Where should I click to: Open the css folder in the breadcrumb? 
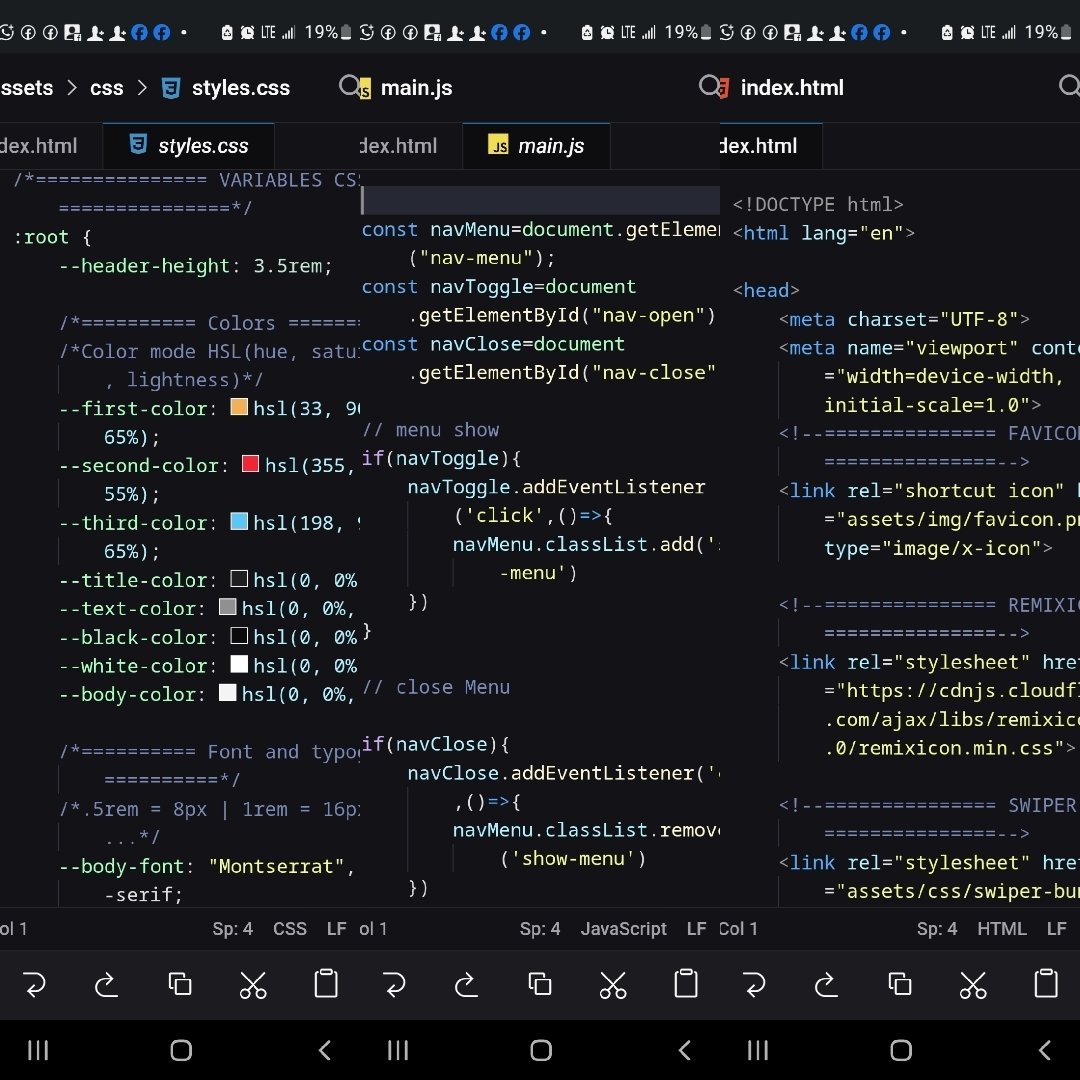click(107, 87)
